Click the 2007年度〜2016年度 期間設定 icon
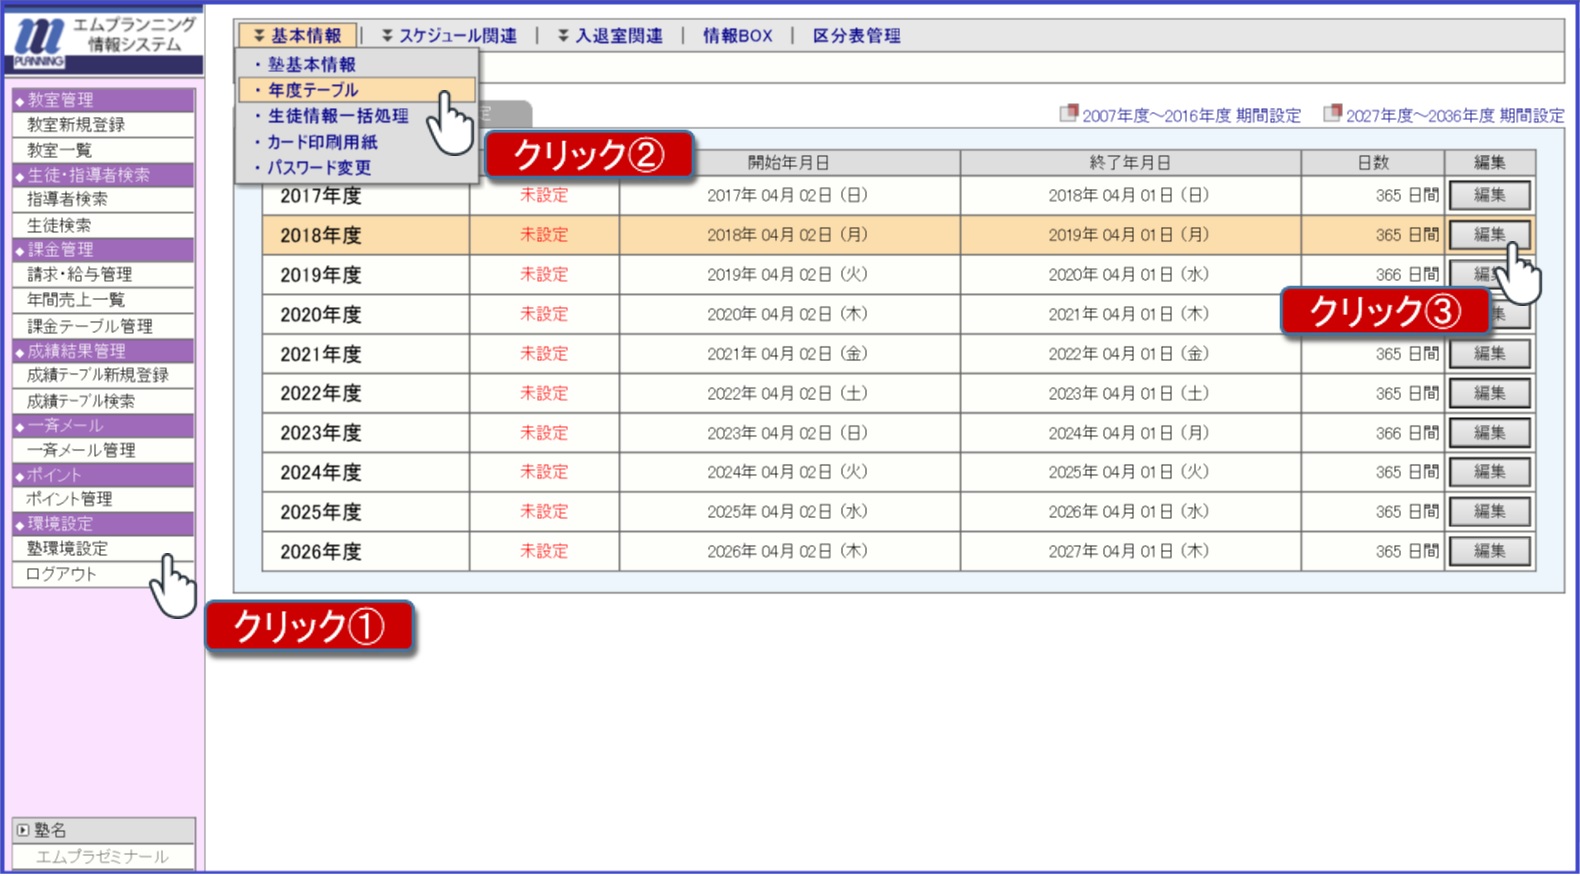The height and width of the screenshot is (876, 1580). (x=1068, y=114)
